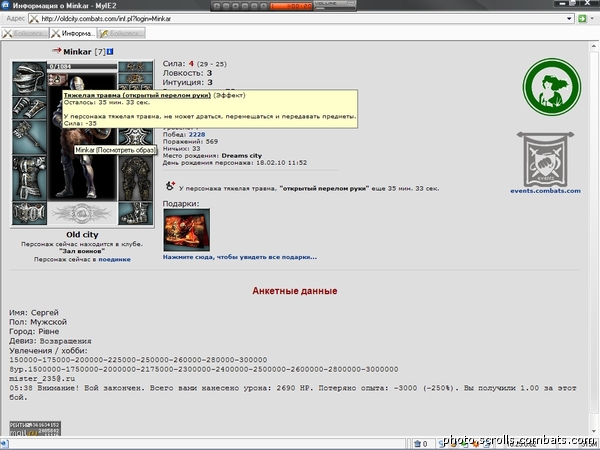Switch to the Информа... tab
The width and height of the screenshot is (600, 450).
[73, 33]
